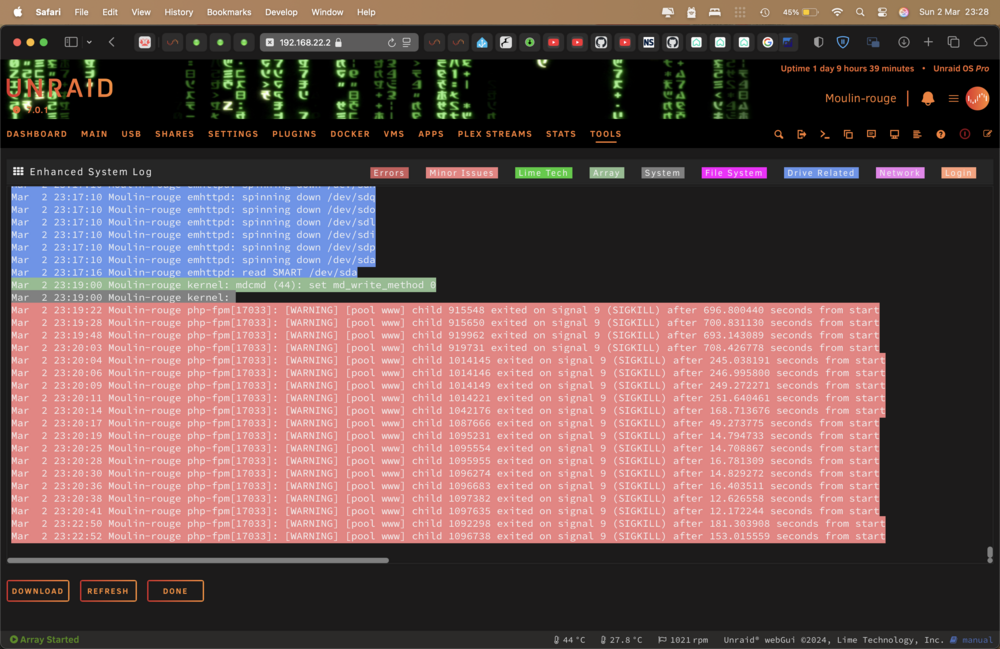
Task: Click the grid icon beside Enhanced System Log
Action: tap(18, 171)
